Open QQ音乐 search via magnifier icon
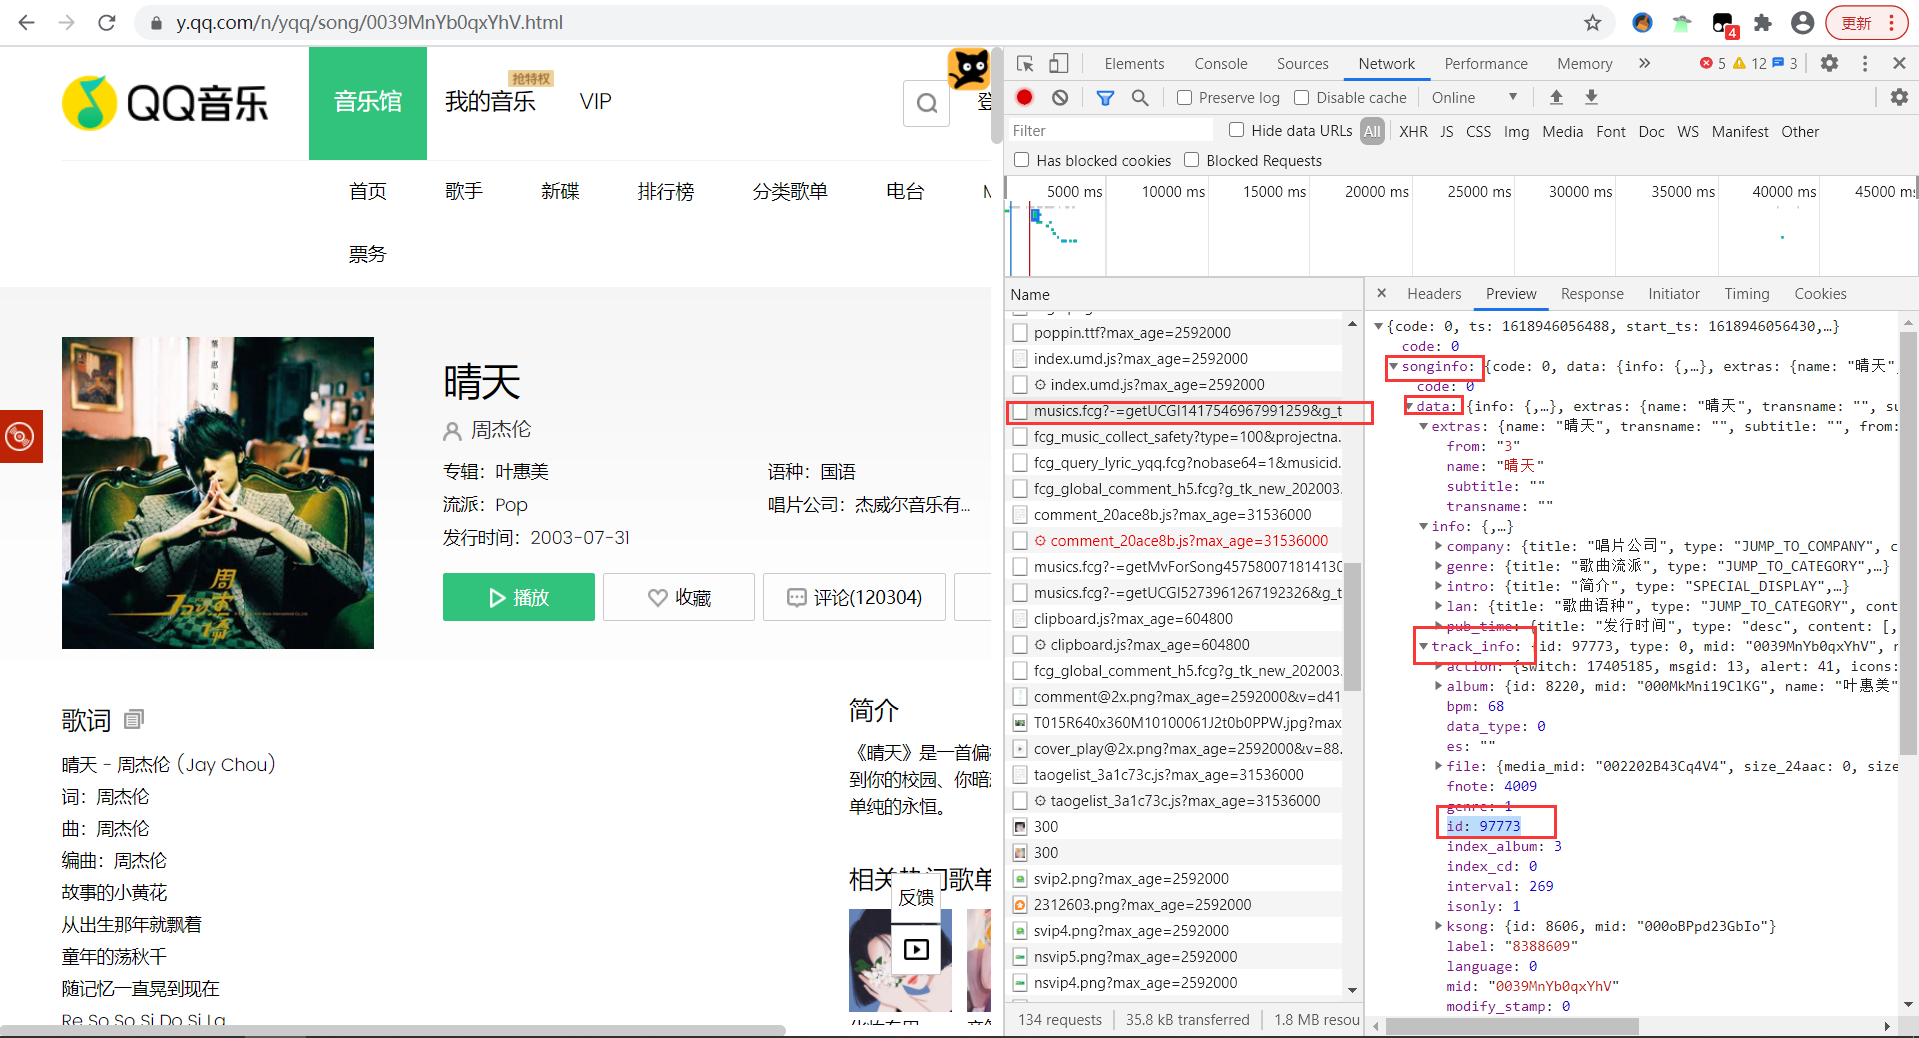This screenshot has width=1919, height=1038. [x=925, y=103]
